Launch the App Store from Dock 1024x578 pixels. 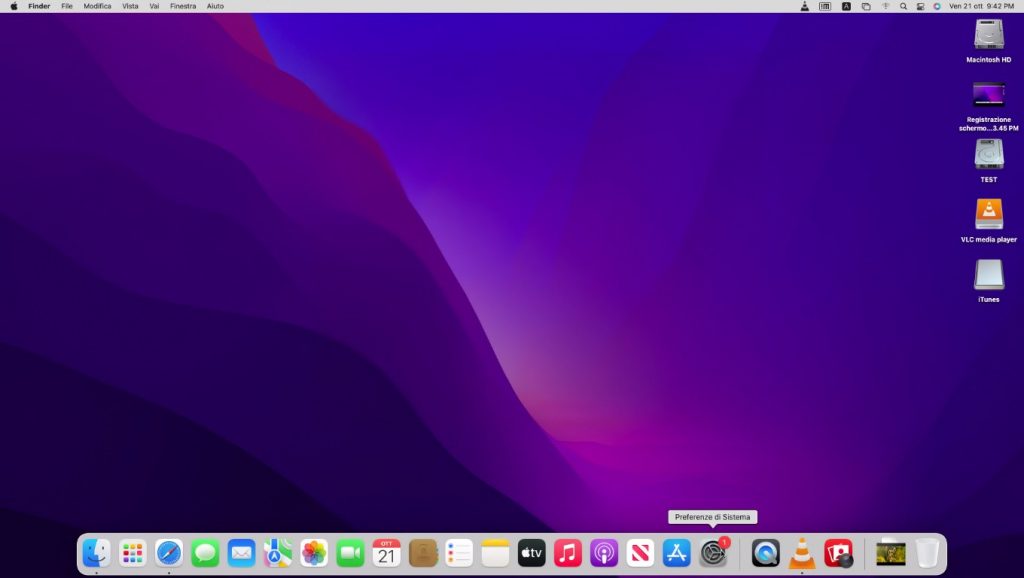(x=677, y=552)
